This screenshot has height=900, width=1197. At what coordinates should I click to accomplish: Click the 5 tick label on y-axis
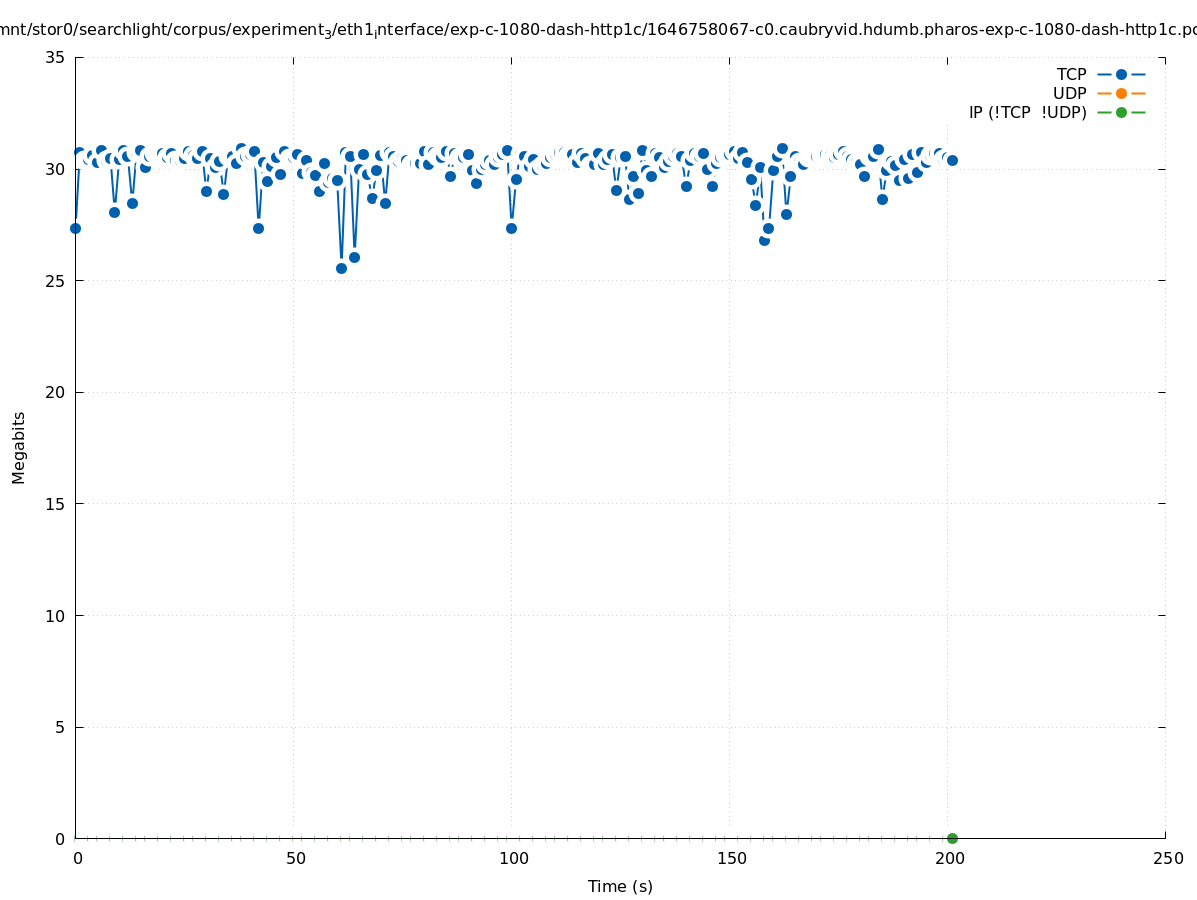pyautogui.click(x=59, y=727)
